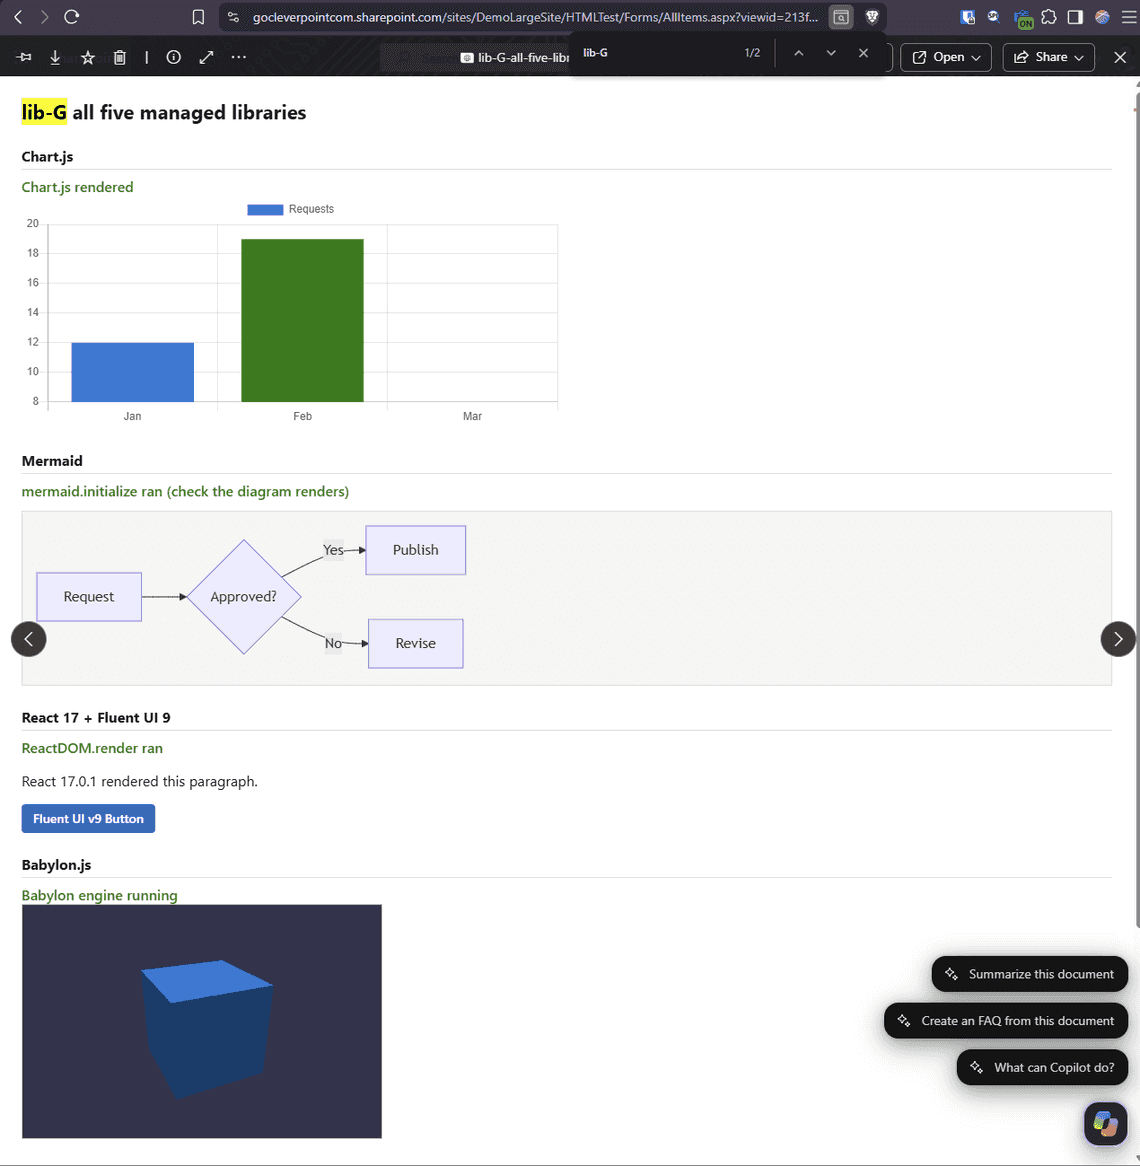Open site settings icon beside the URL

coord(234,17)
